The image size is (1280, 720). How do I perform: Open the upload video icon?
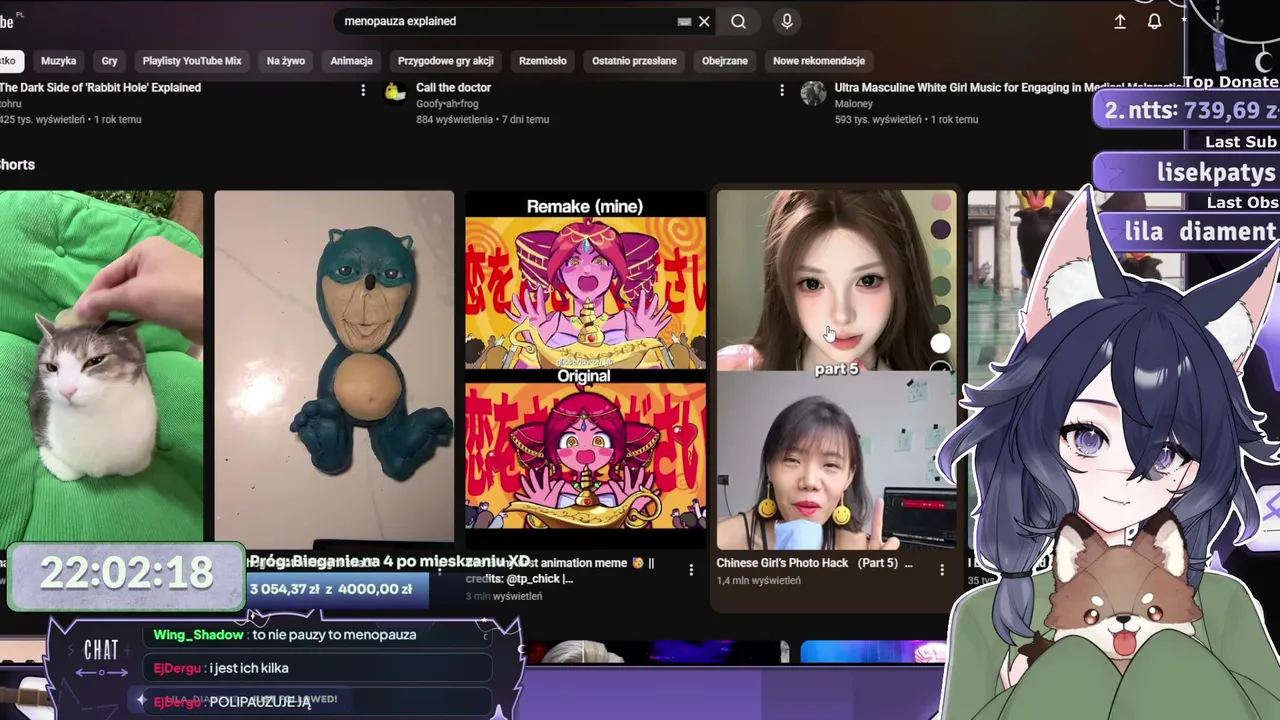(x=1120, y=21)
